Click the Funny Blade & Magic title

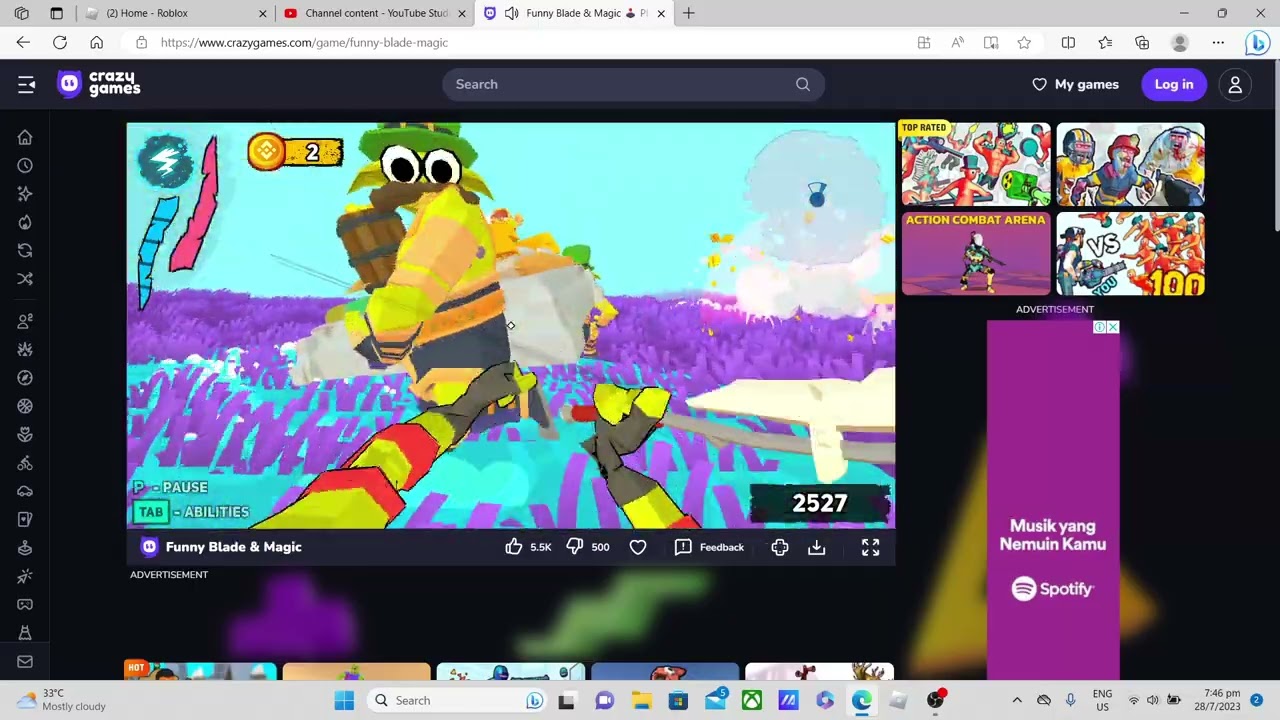coord(233,547)
